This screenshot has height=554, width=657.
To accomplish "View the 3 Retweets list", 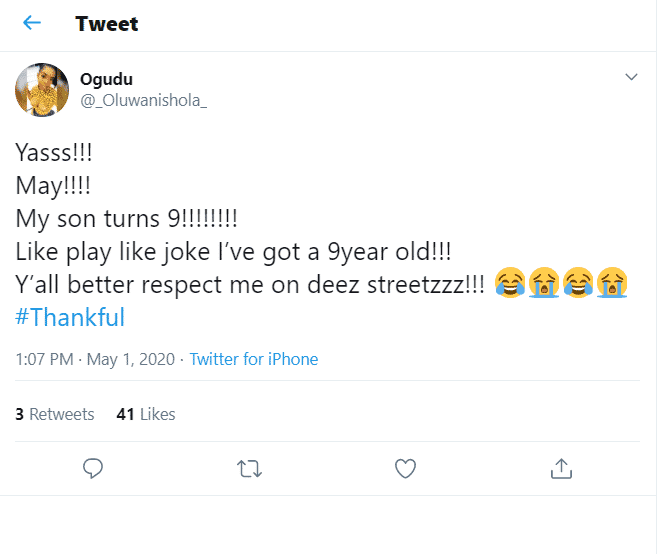I will pyautogui.click(x=55, y=413).
